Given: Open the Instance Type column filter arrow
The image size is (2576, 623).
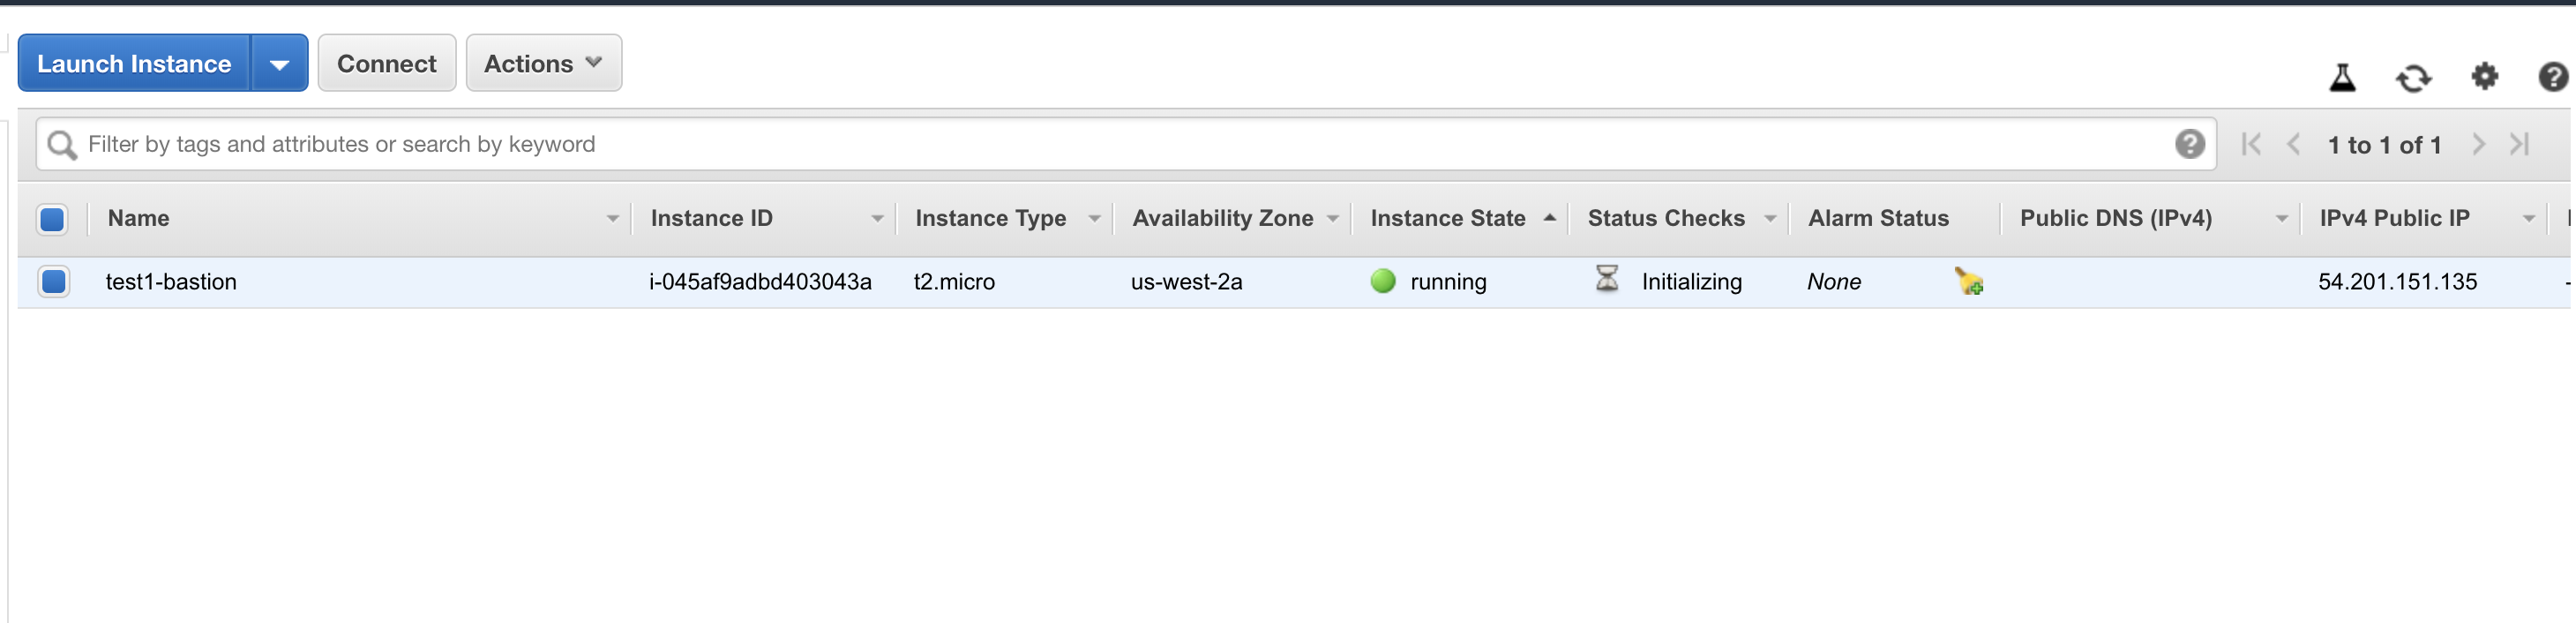Looking at the screenshot, I should click(1094, 219).
